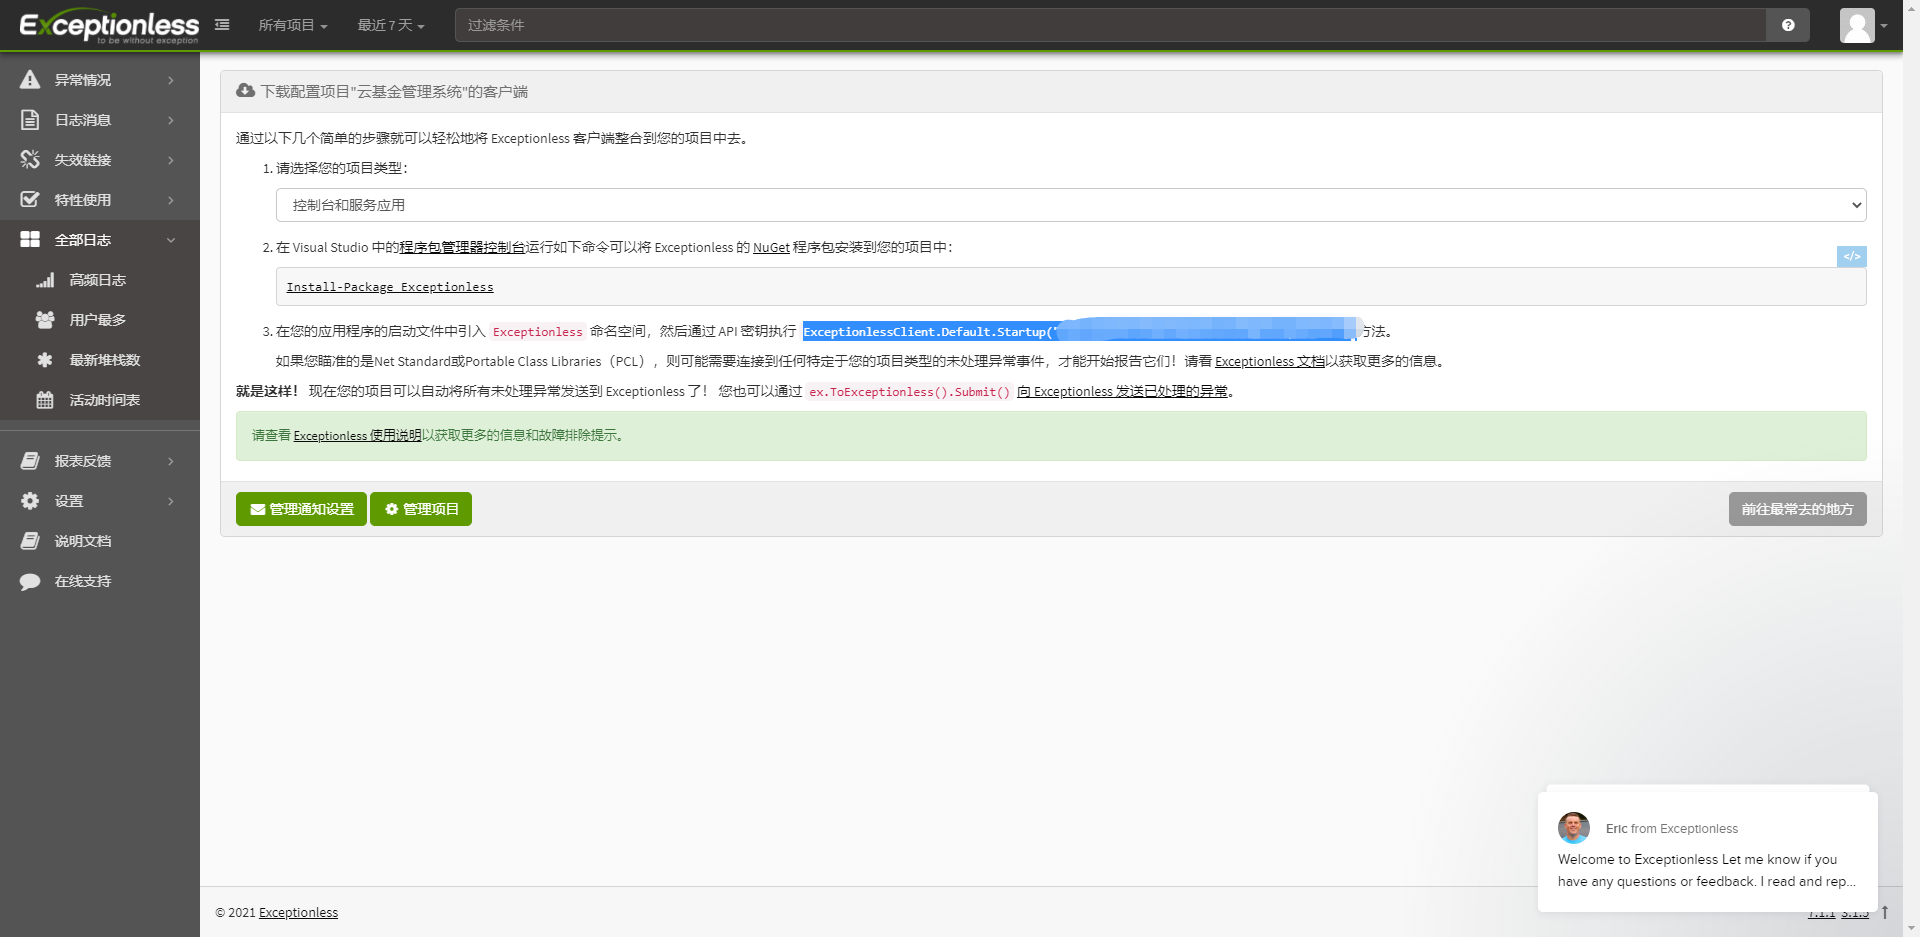
Task: Open the user avatar menu
Action: 1864,25
